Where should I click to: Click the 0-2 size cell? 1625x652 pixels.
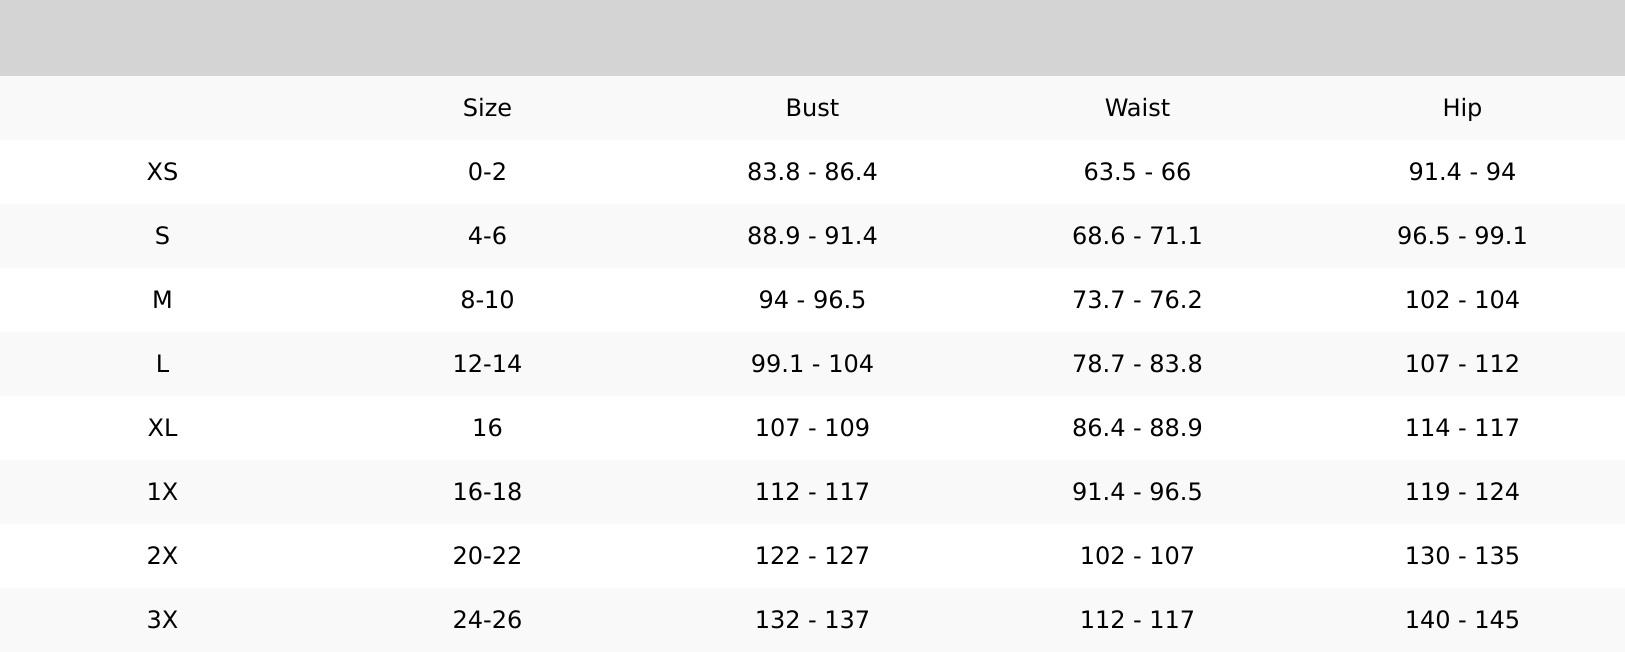click(487, 172)
